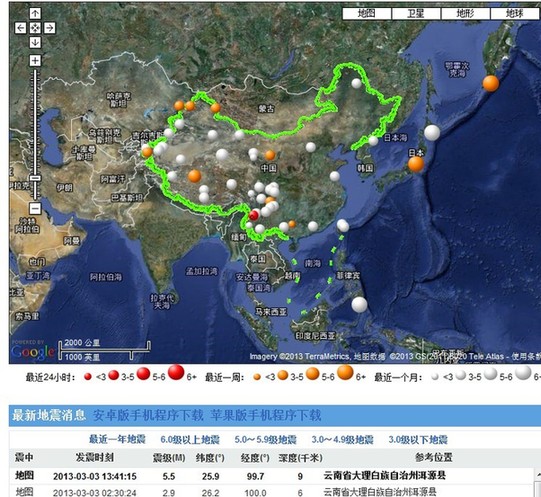Switch to 地图 map view
The image size is (541, 497).
pyautogui.click(x=367, y=13)
